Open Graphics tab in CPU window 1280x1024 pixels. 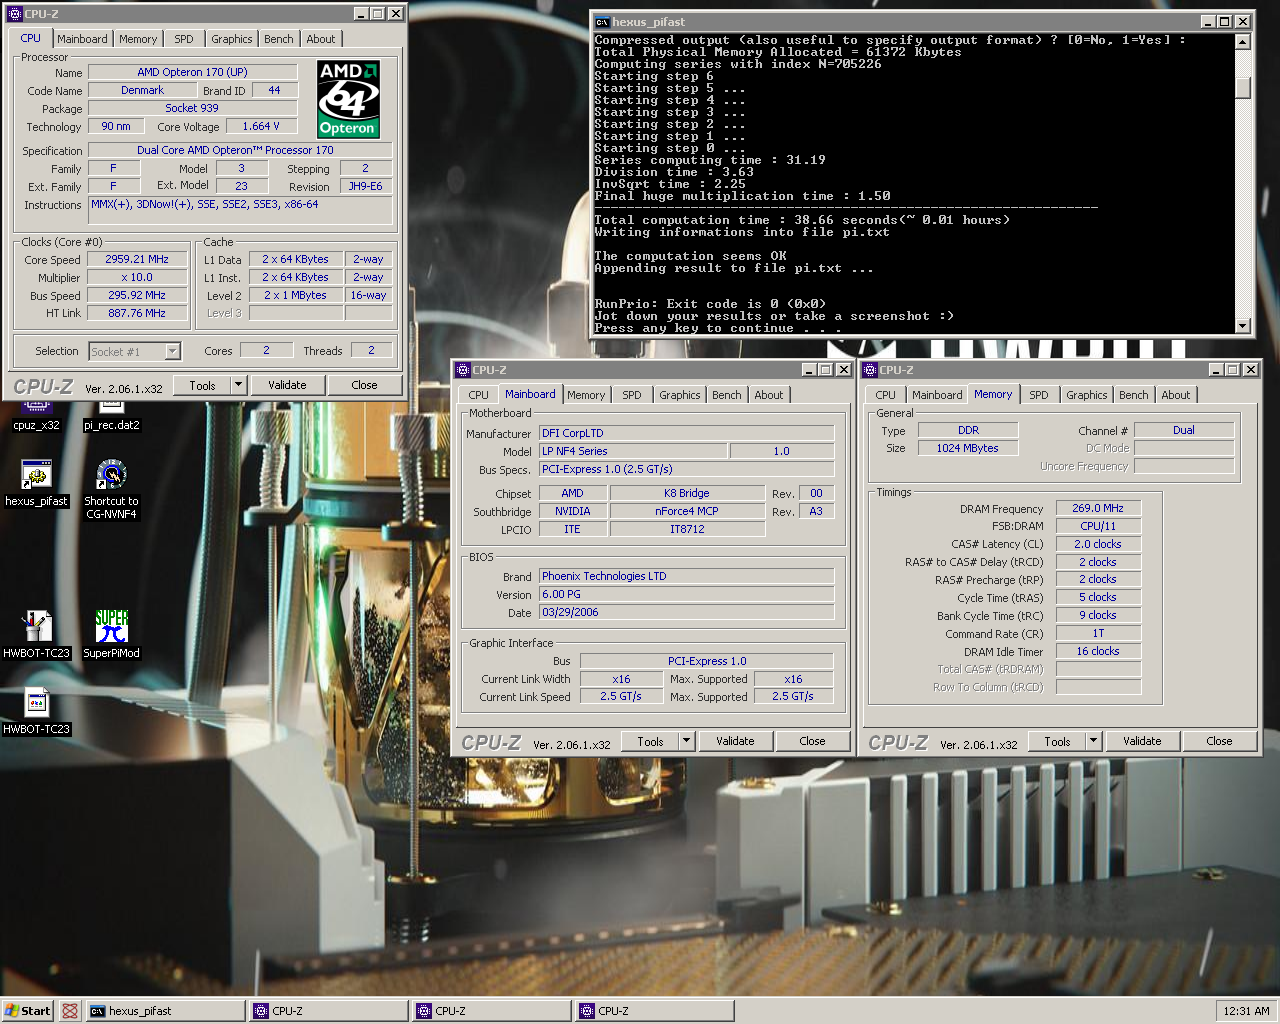pyautogui.click(x=232, y=39)
